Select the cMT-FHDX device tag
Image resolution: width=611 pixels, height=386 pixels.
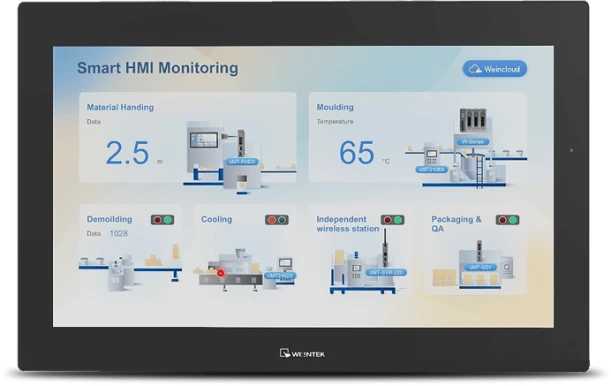click(x=242, y=162)
